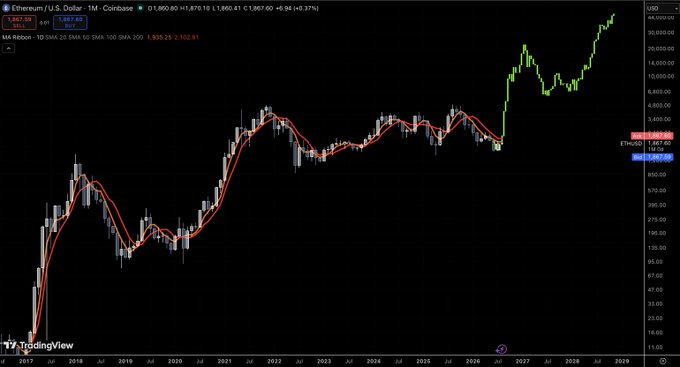Screen dimensions: 680x367
Task: Click the SMA value 2,102.81
Action: [x=186, y=37]
